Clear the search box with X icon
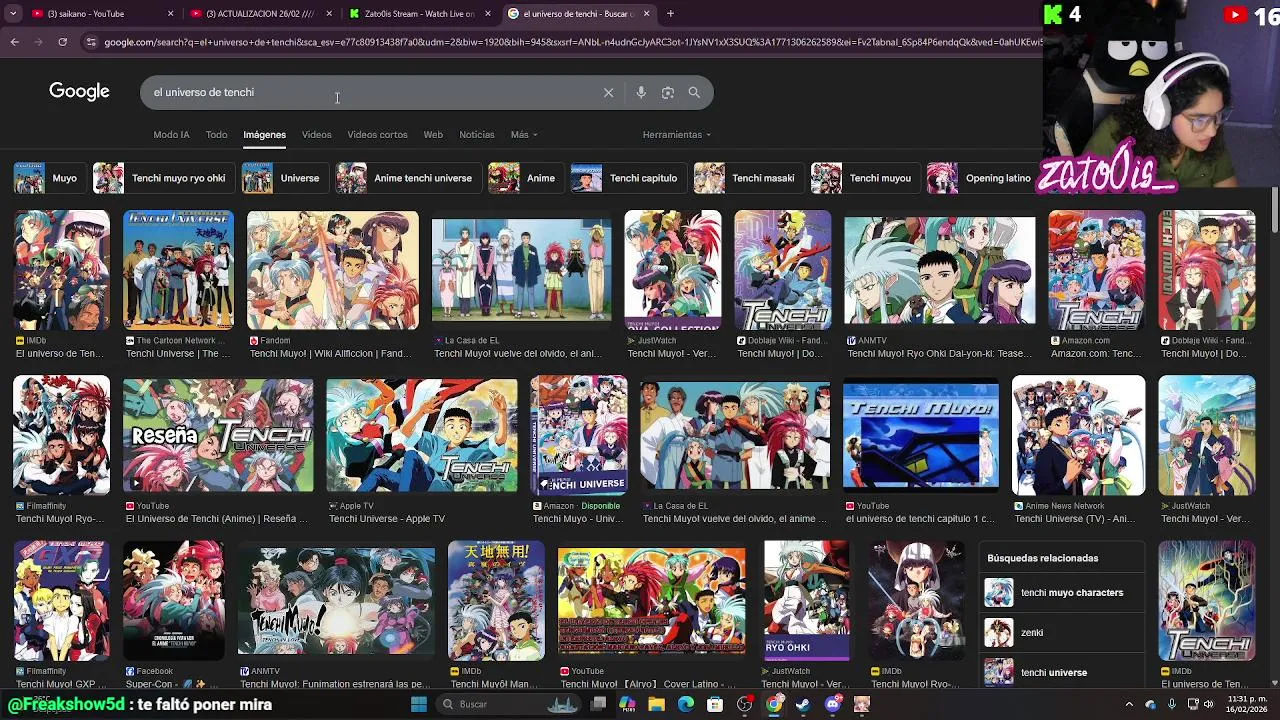 (x=608, y=93)
